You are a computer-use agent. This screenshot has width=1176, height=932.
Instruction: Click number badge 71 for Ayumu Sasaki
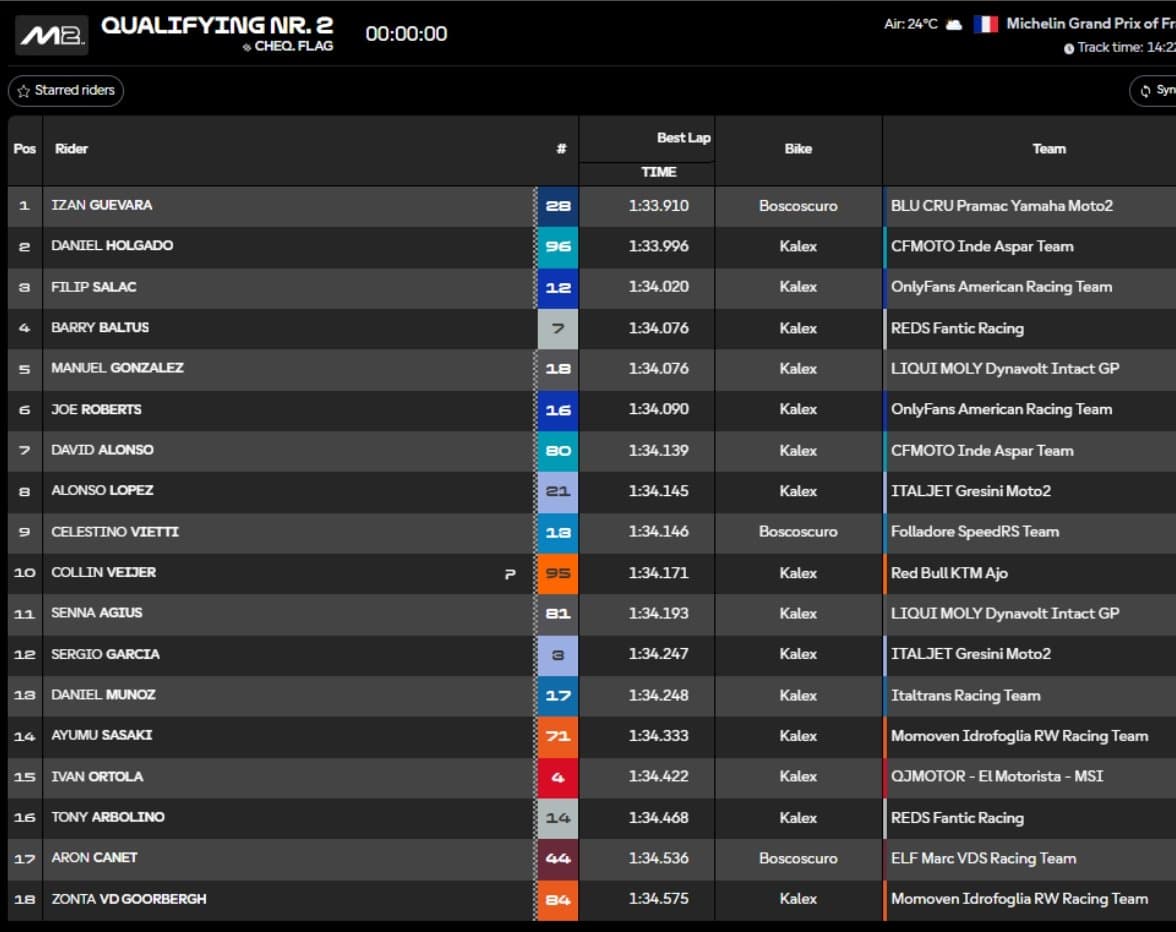(x=558, y=736)
